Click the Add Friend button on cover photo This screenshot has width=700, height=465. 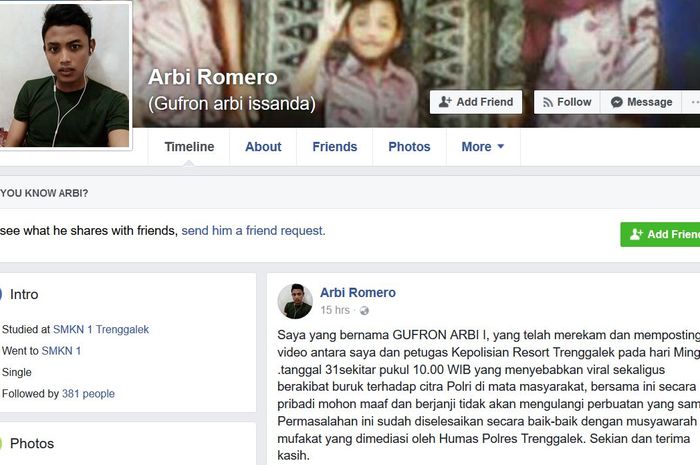pos(476,102)
